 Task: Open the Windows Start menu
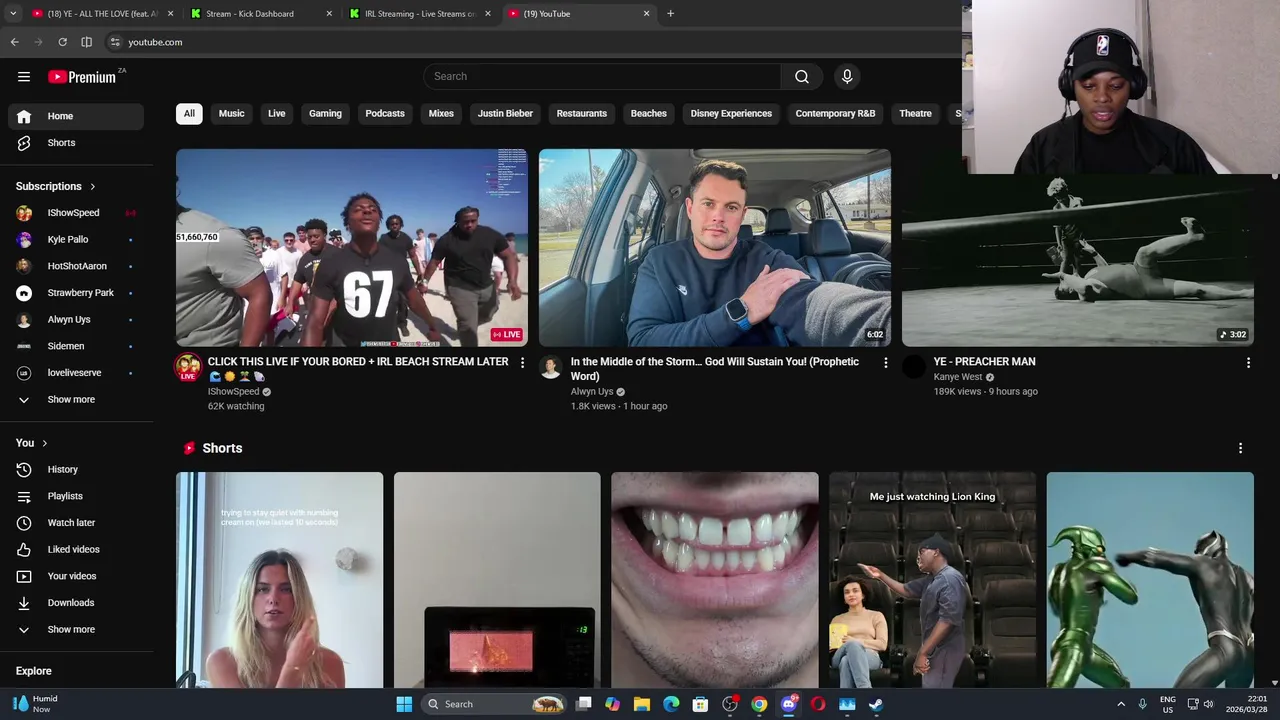coord(404,704)
